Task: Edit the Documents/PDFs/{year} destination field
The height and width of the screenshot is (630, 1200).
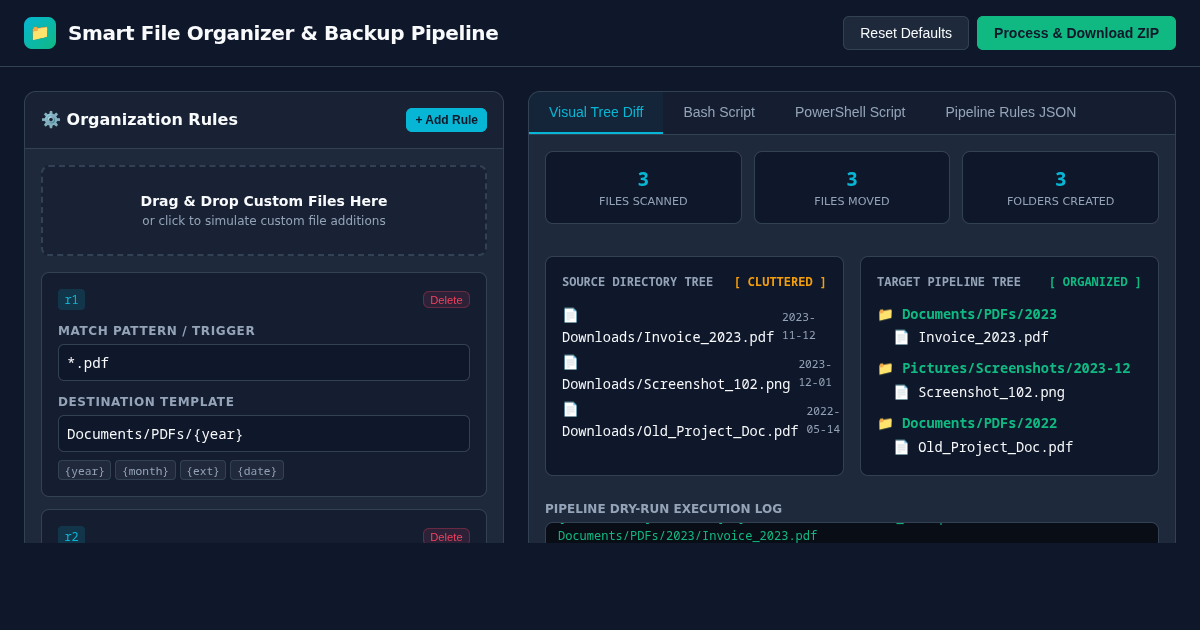Action: click(264, 433)
